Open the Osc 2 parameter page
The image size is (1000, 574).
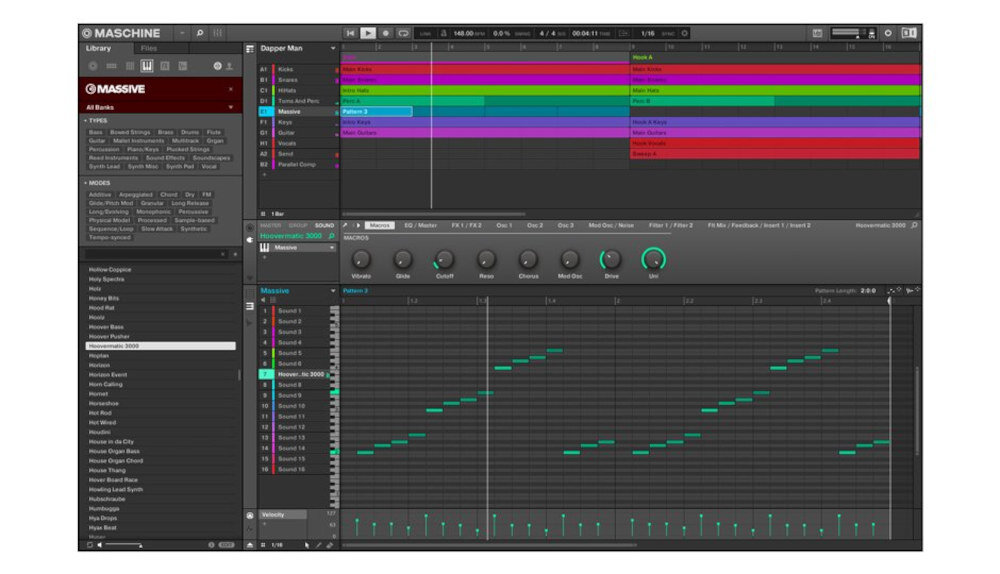[x=534, y=225]
